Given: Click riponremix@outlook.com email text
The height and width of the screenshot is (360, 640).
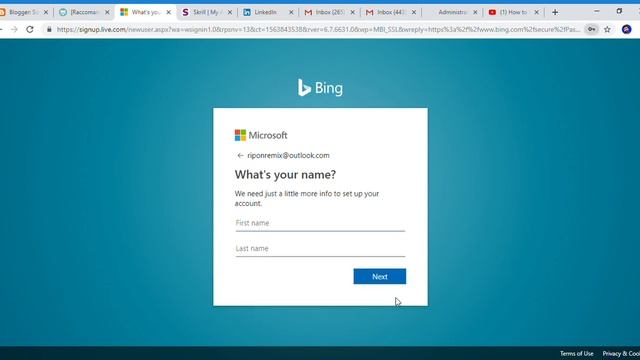Looking at the screenshot, I should [288, 156].
